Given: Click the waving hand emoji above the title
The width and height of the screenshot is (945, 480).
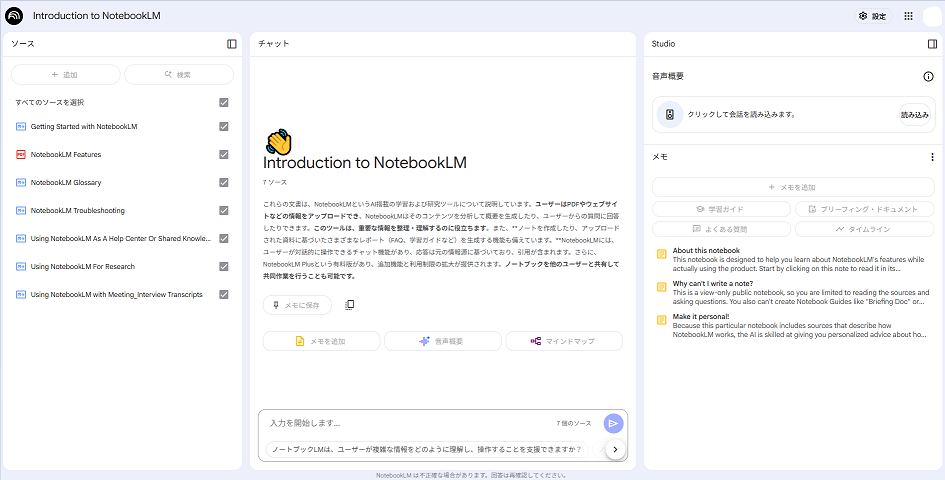Looking at the screenshot, I should (x=278, y=142).
